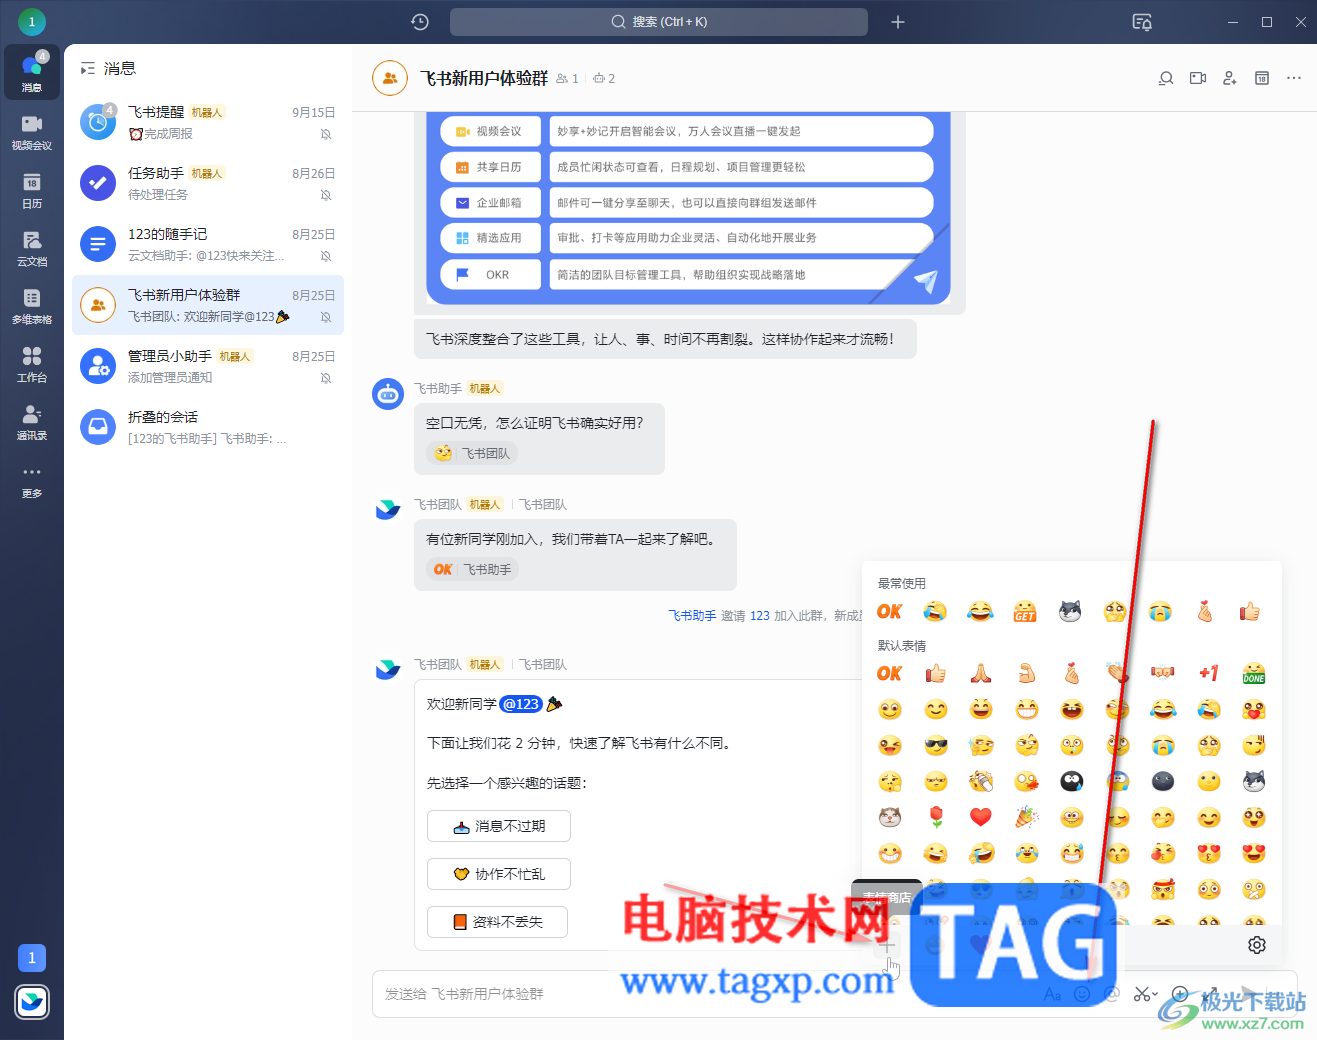Click the 飞书新用户体验群 avatar in chat header

tap(390, 78)
